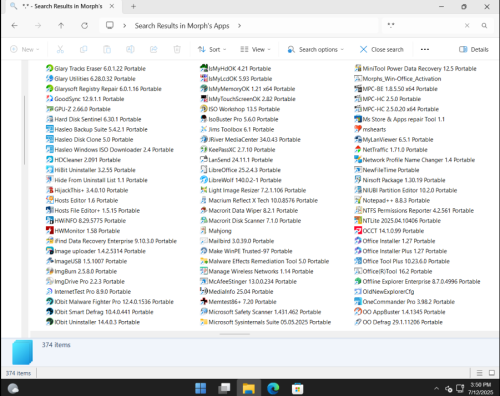The width and height of the screenshot is (500, 396).
Task: Expand the View dropdown menu
Action: point(255,49)
